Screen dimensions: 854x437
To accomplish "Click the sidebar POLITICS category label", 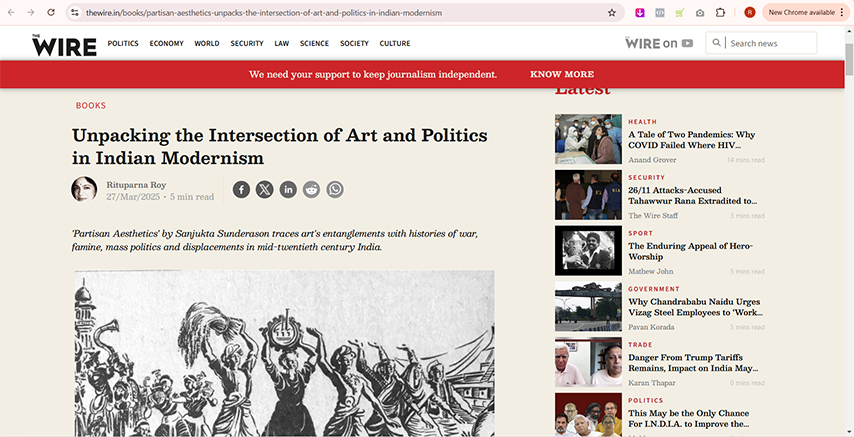I will point(646,400).
